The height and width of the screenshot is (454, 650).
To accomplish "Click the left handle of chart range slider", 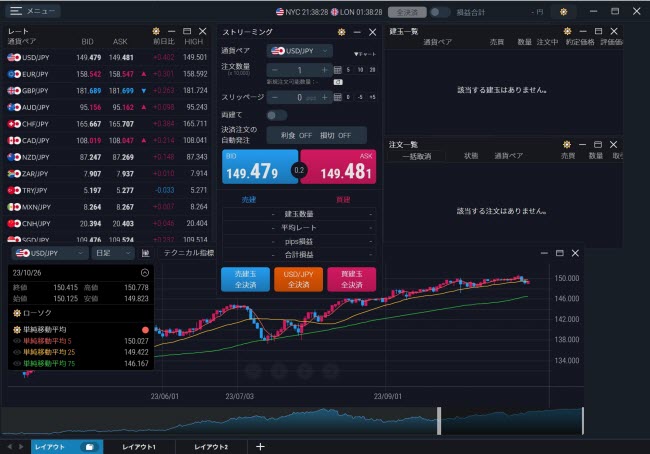I will [x=439, y=421].
